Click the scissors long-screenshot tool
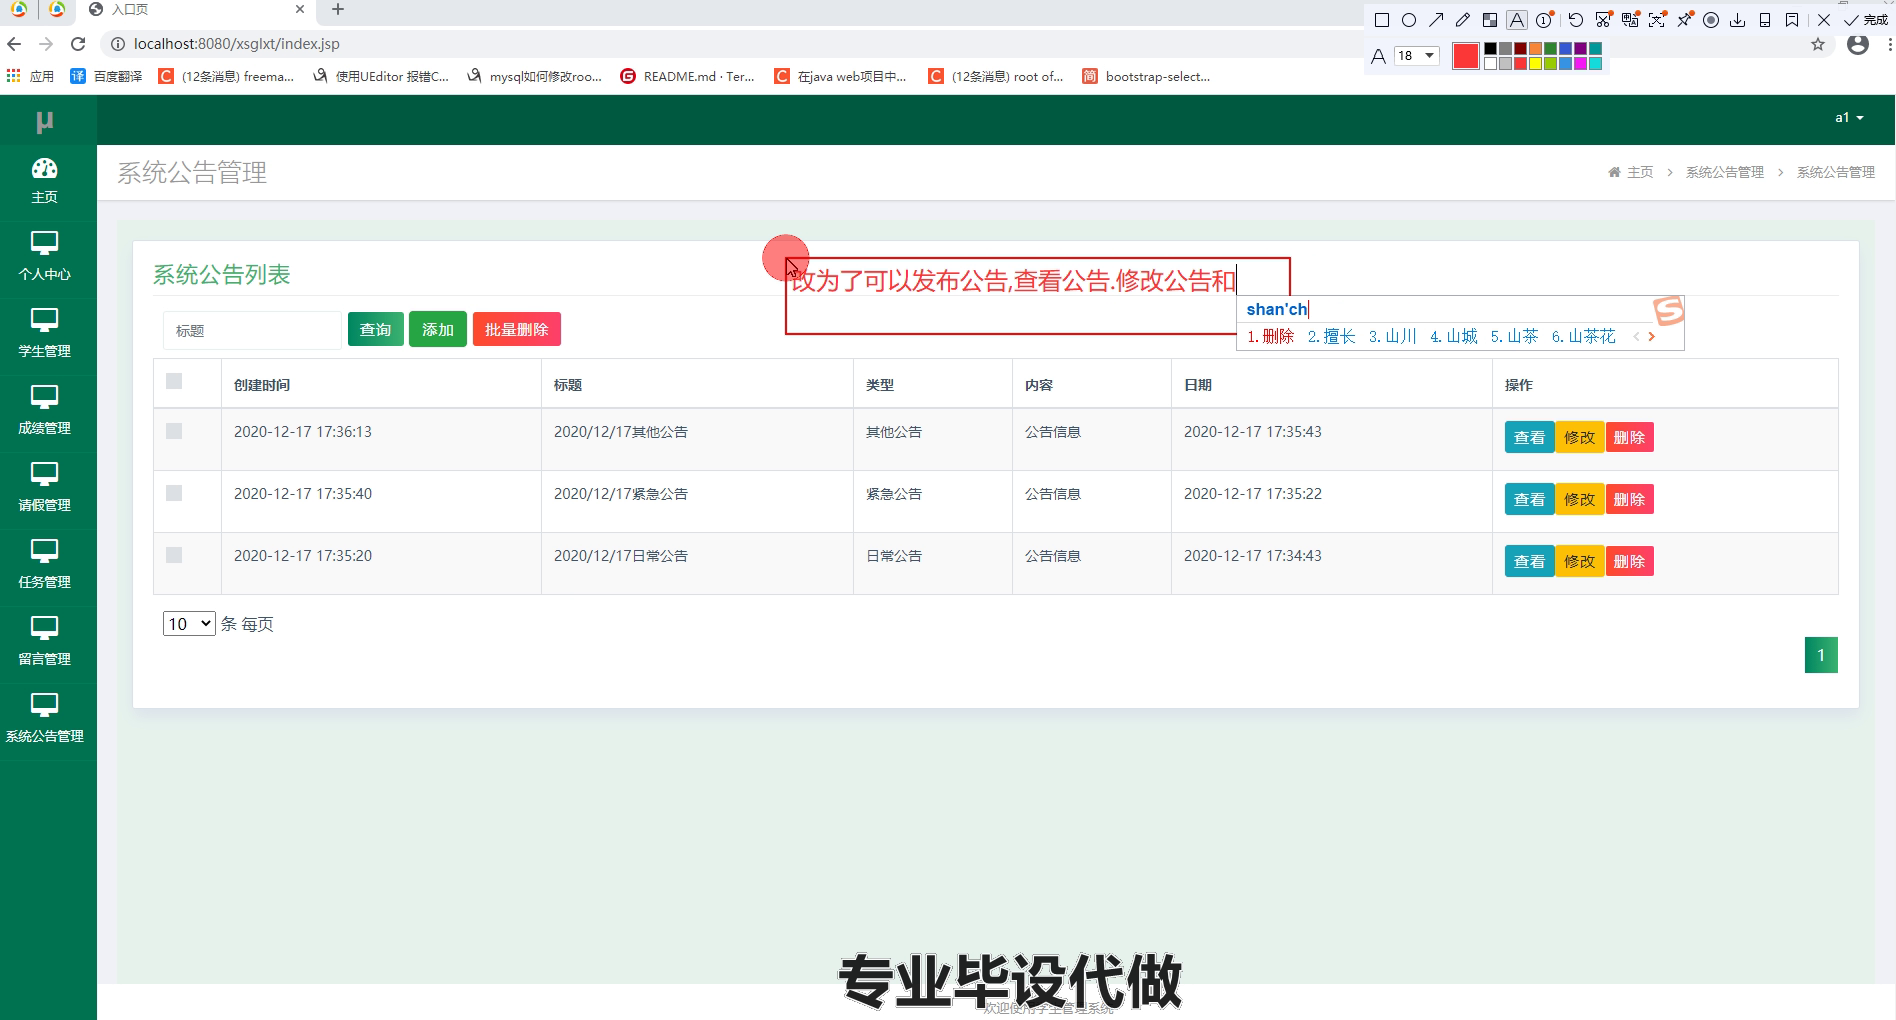This screenshot has width=1896, height=1020. click(1604, 20)
